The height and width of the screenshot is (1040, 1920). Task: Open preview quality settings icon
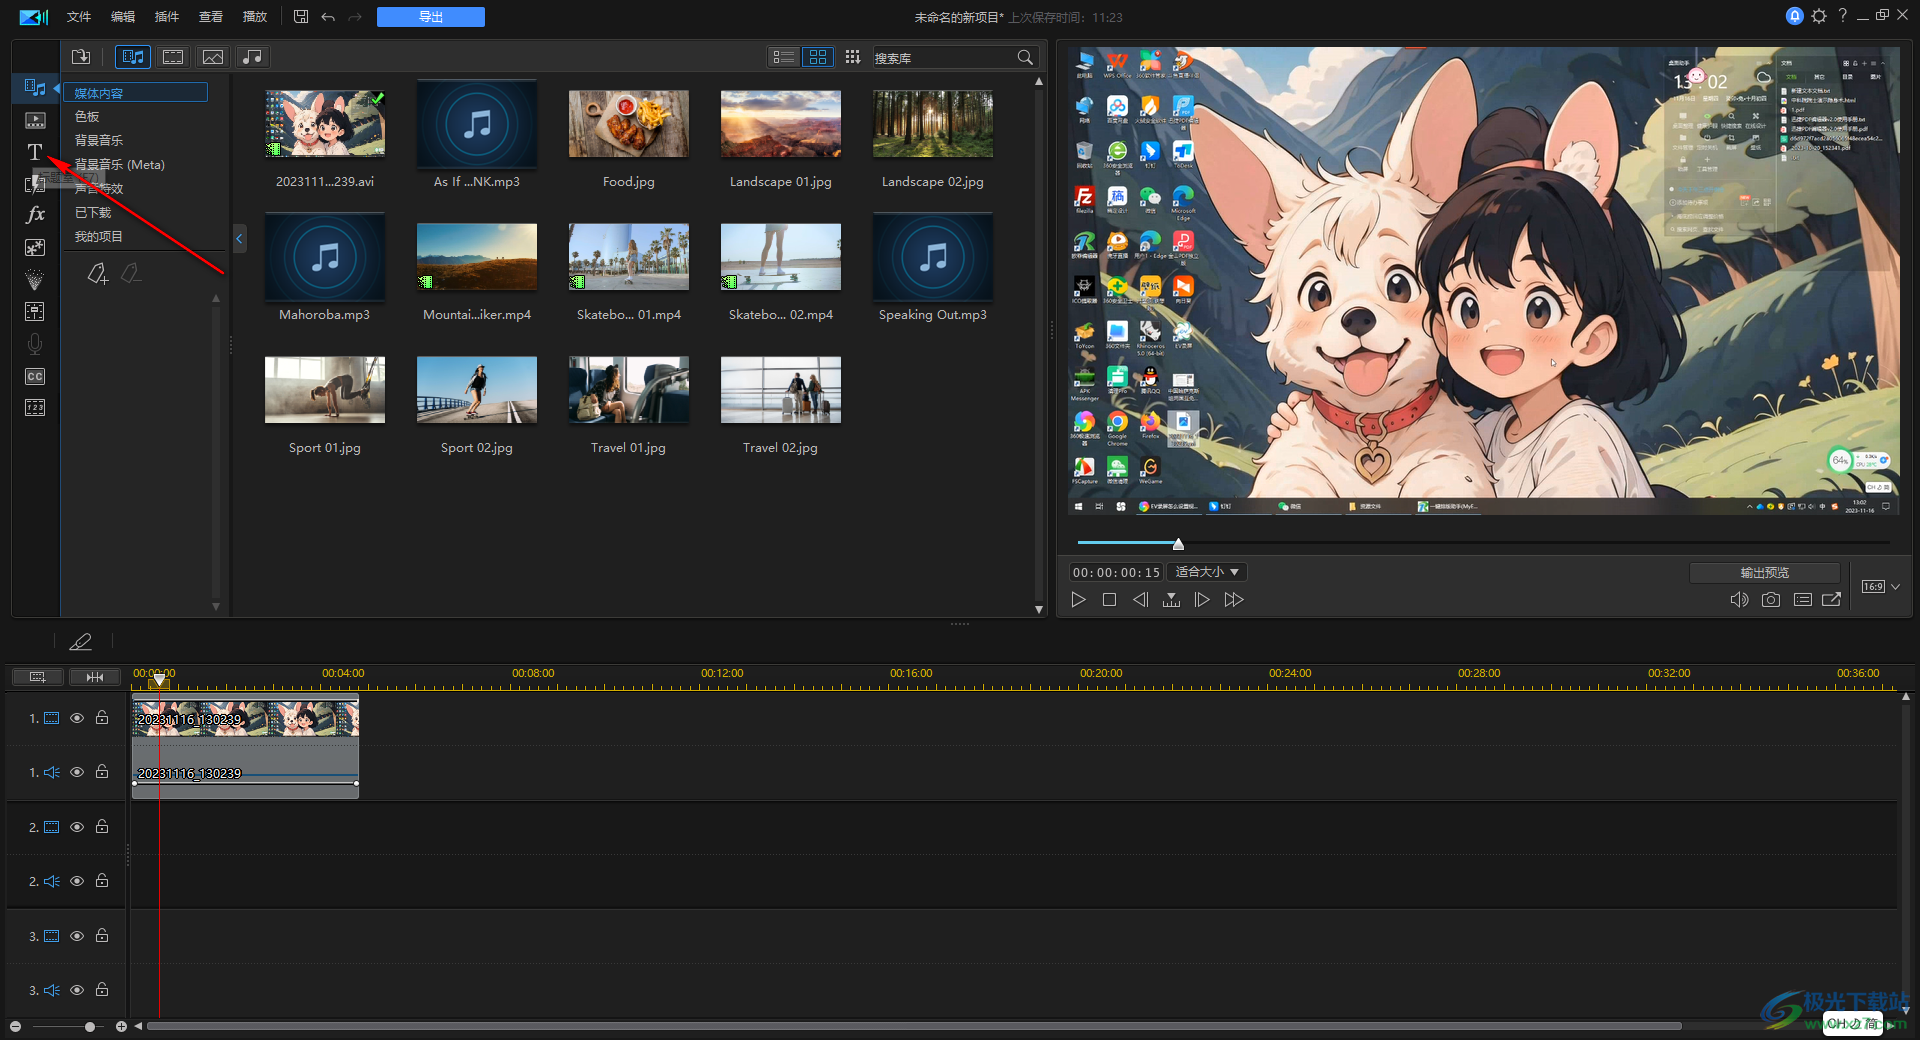[x=1803, y=600]
